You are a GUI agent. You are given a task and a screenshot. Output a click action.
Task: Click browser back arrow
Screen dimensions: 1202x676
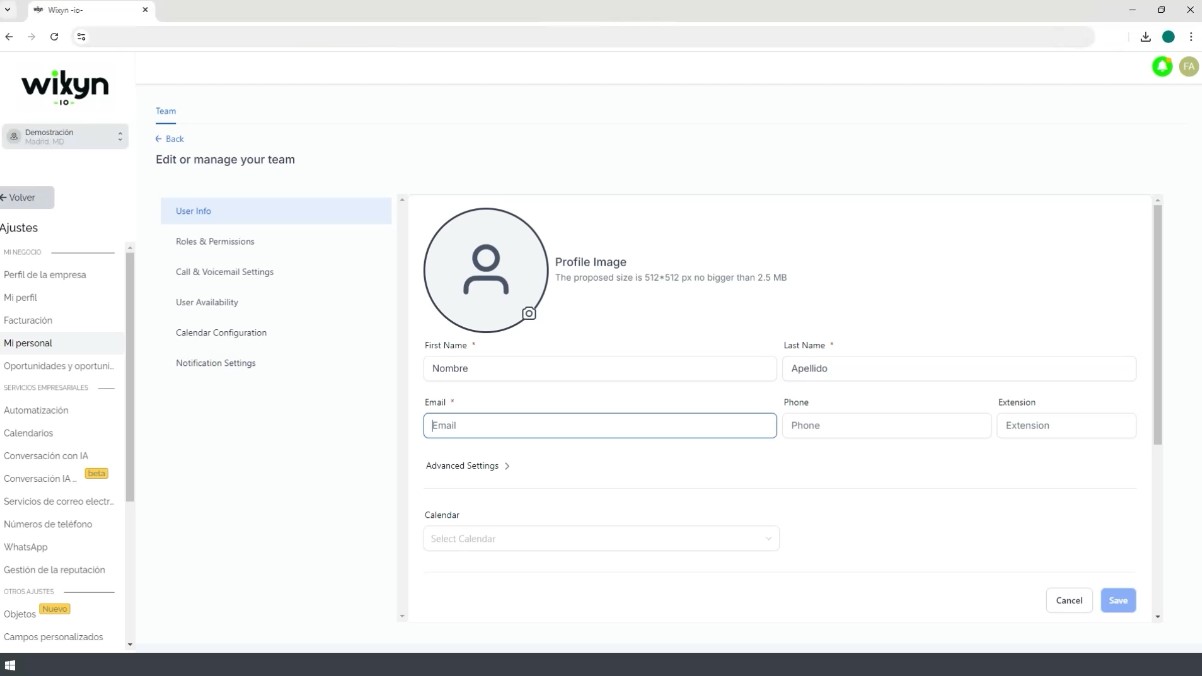click(x=9, y=37)
